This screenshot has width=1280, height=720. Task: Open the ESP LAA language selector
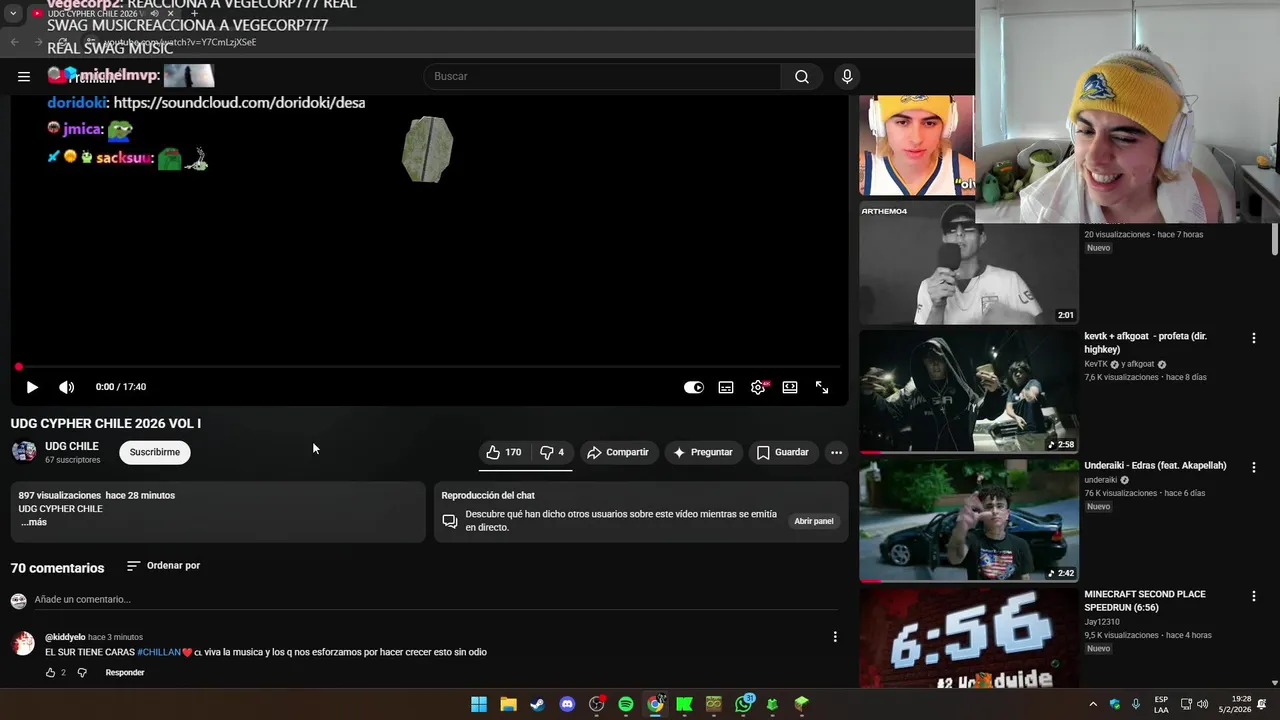coord(1161,704)
